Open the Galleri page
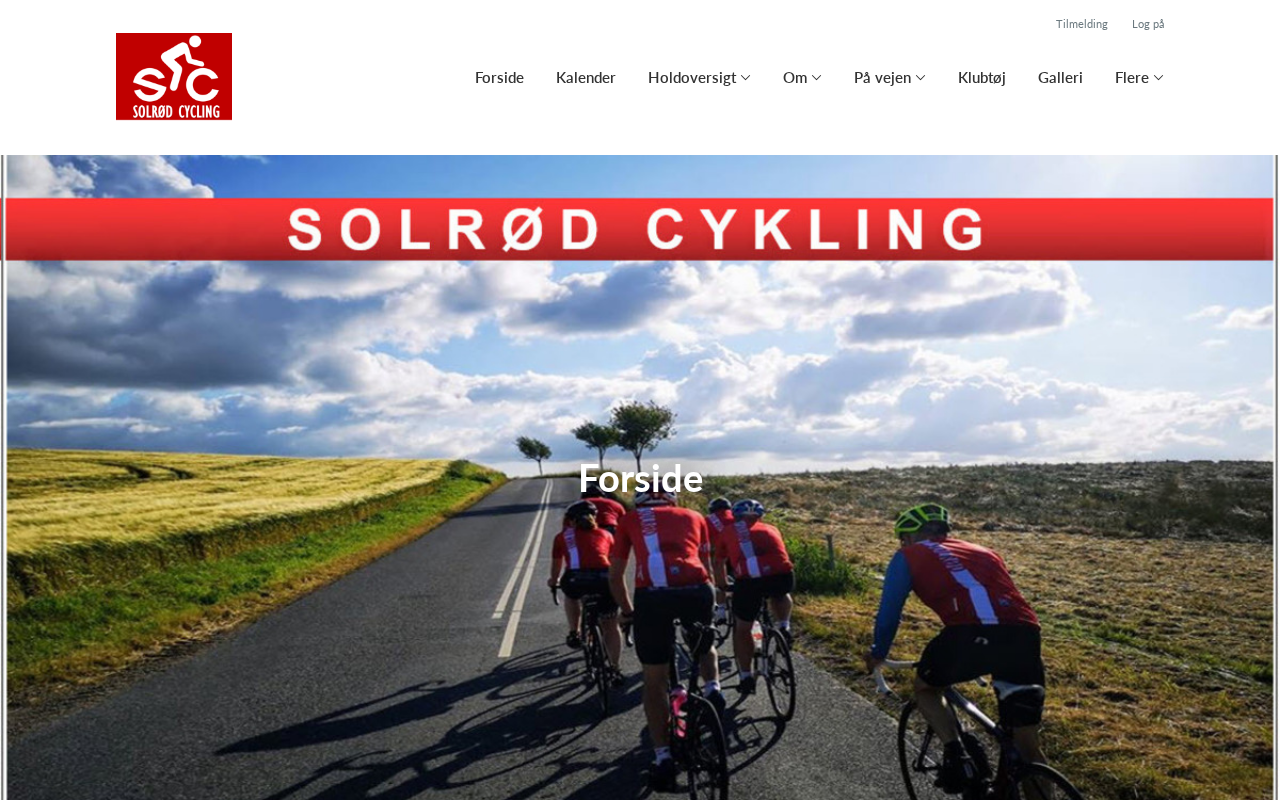 1060,77
